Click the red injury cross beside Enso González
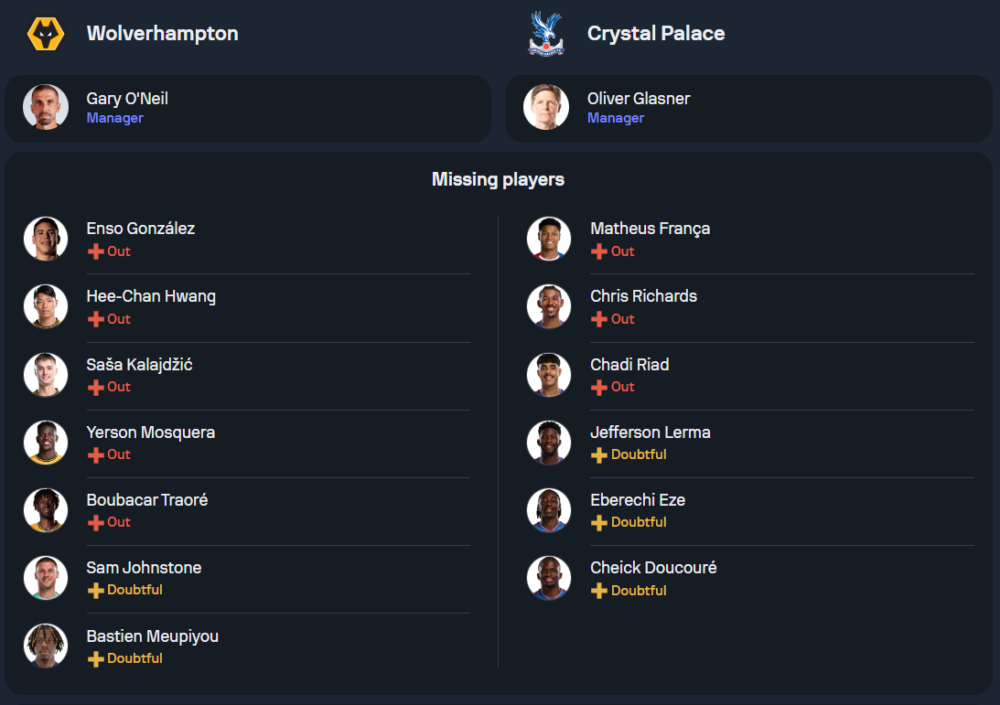This screenshot has height=705, width=1000. pos(96,252)
